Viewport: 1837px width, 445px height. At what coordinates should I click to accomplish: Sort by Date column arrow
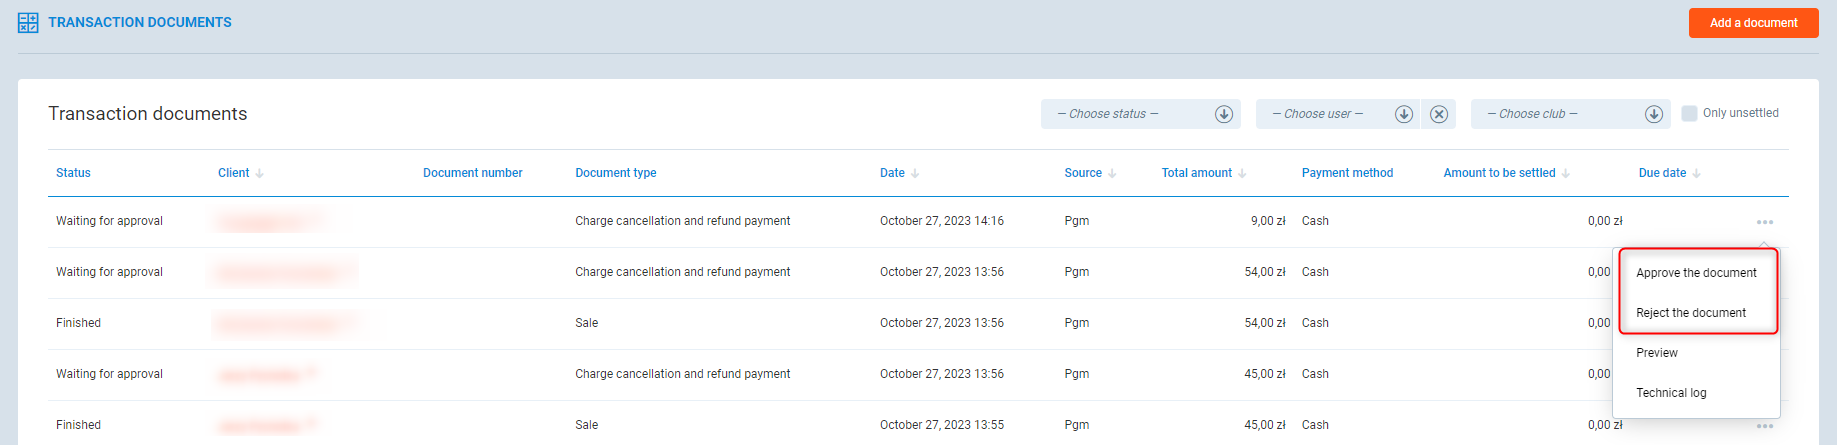915,174
